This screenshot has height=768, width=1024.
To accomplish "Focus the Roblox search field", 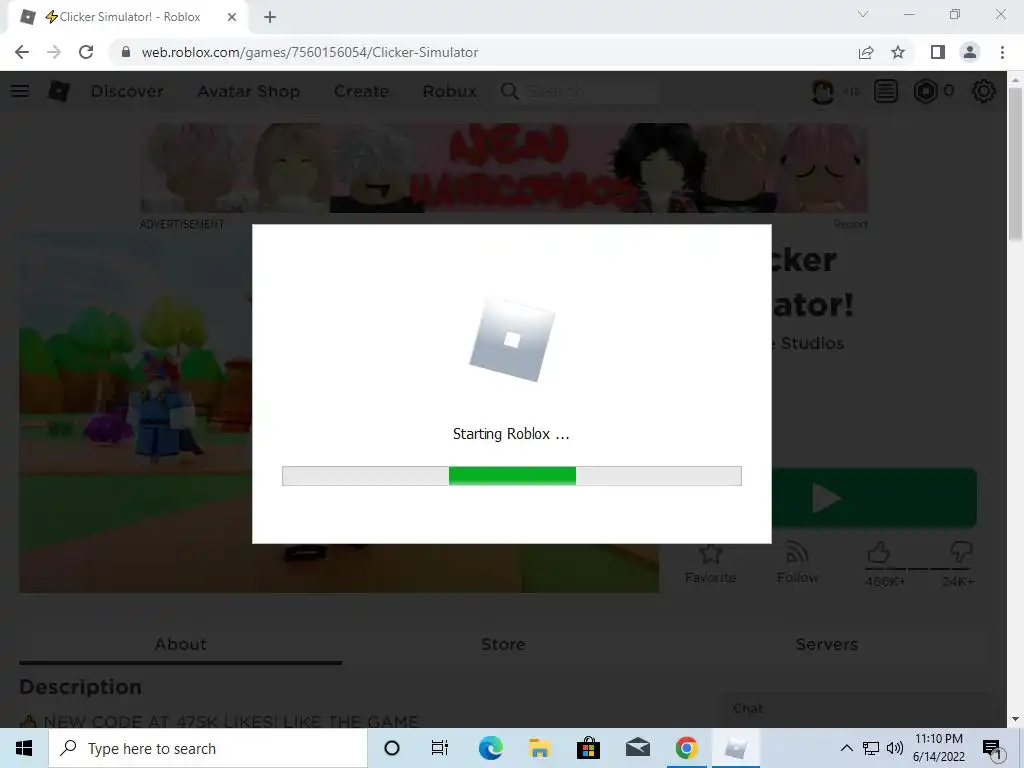I will pyautogui.click(x=592, y=91).
